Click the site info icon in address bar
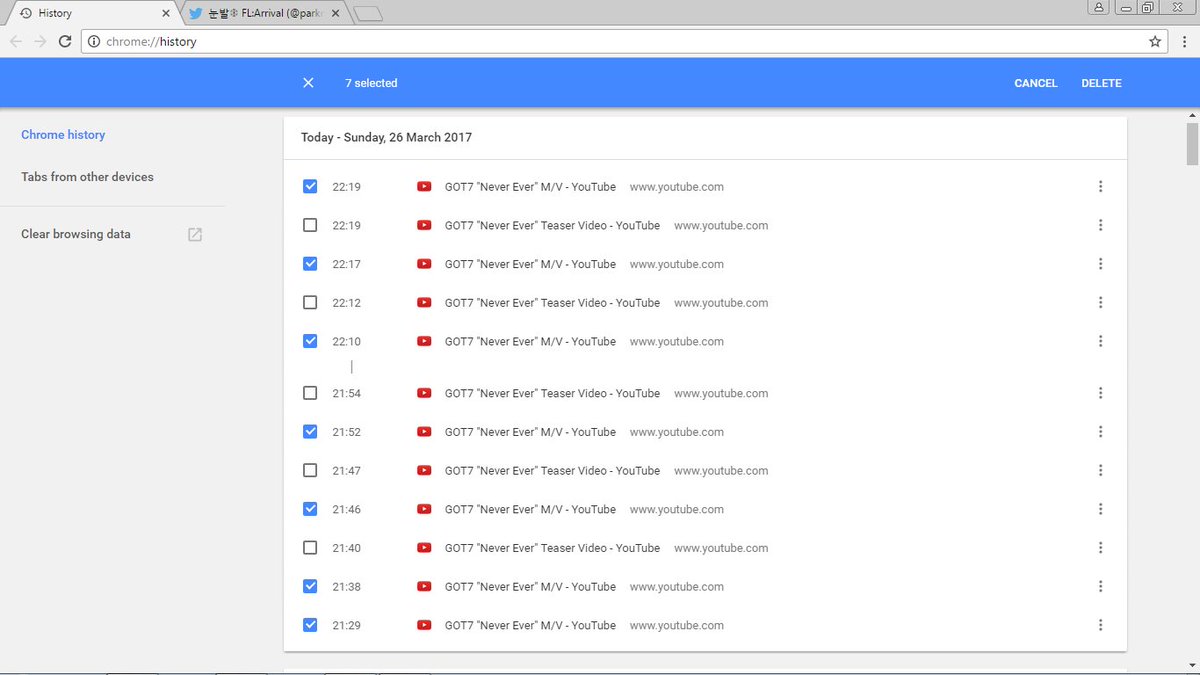1200x675 pixels. [94, 42]
